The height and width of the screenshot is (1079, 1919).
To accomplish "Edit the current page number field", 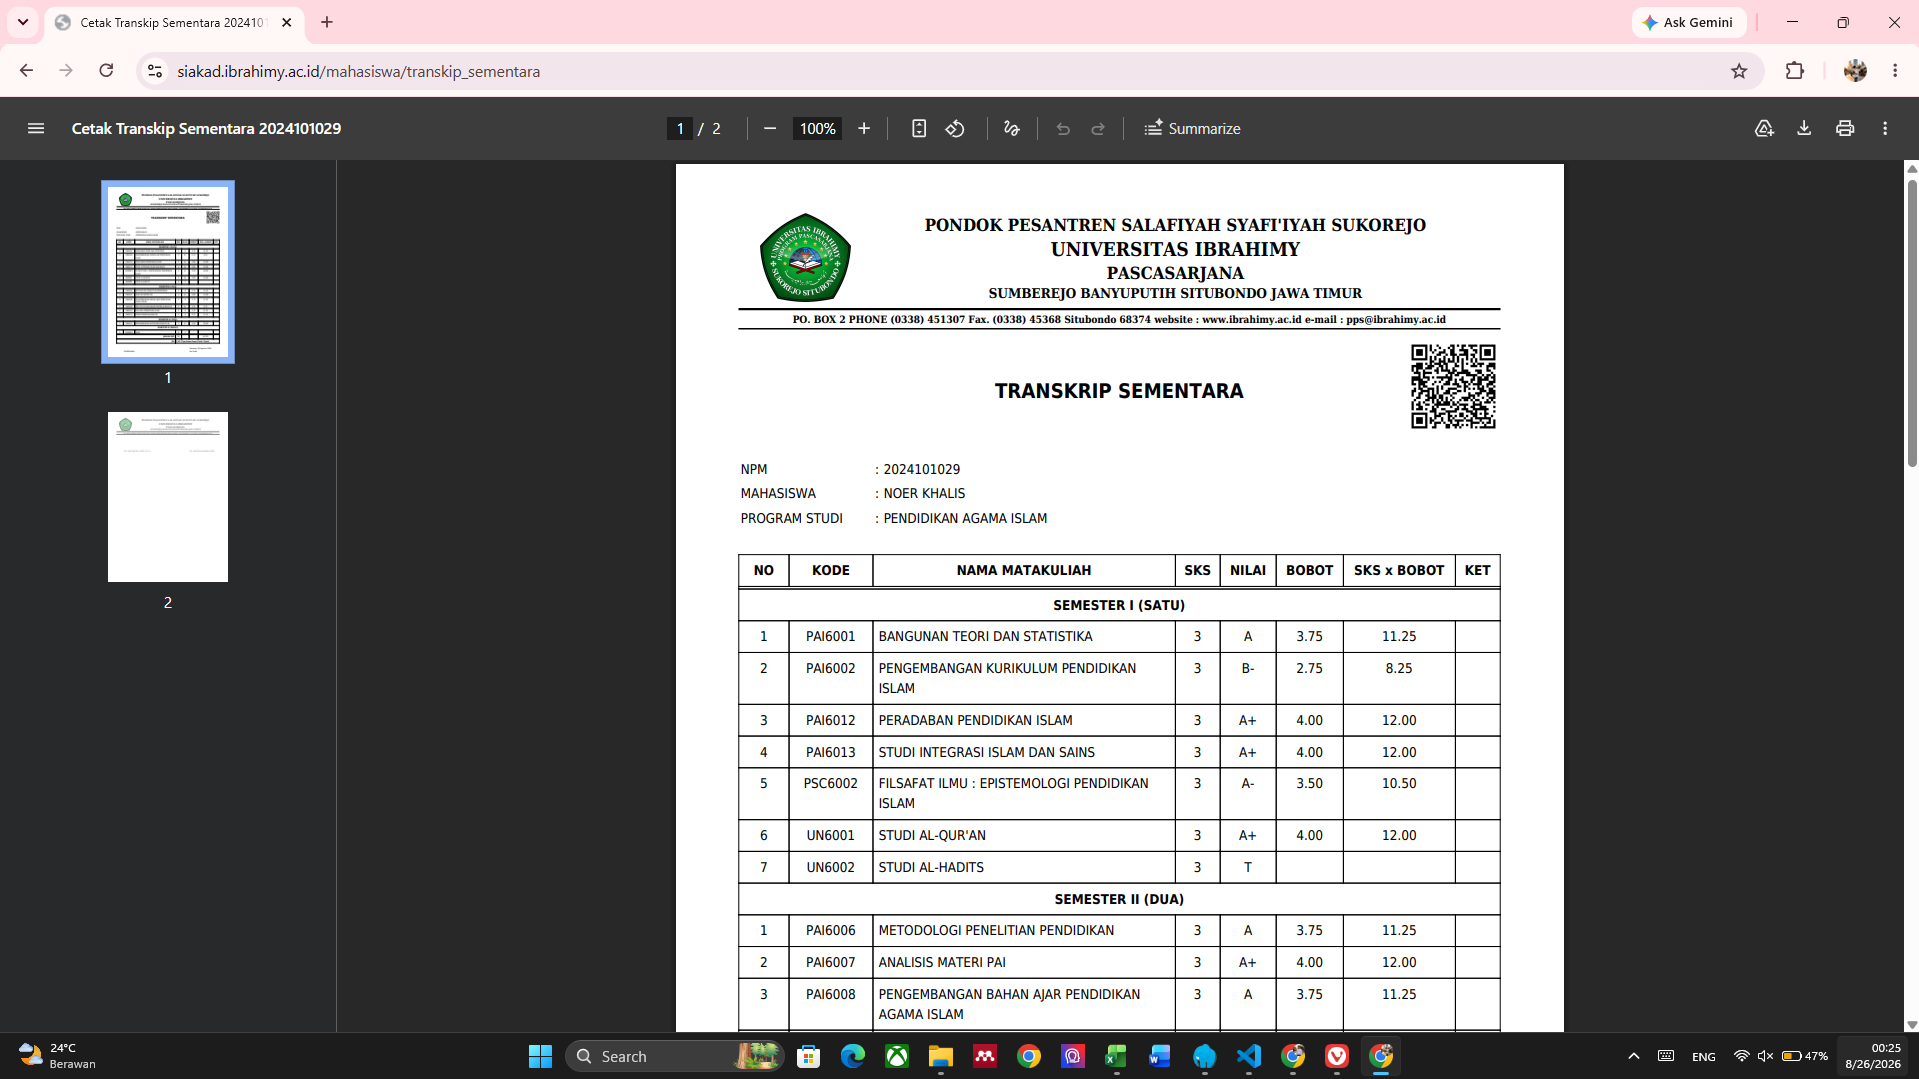I will [680, 128].
